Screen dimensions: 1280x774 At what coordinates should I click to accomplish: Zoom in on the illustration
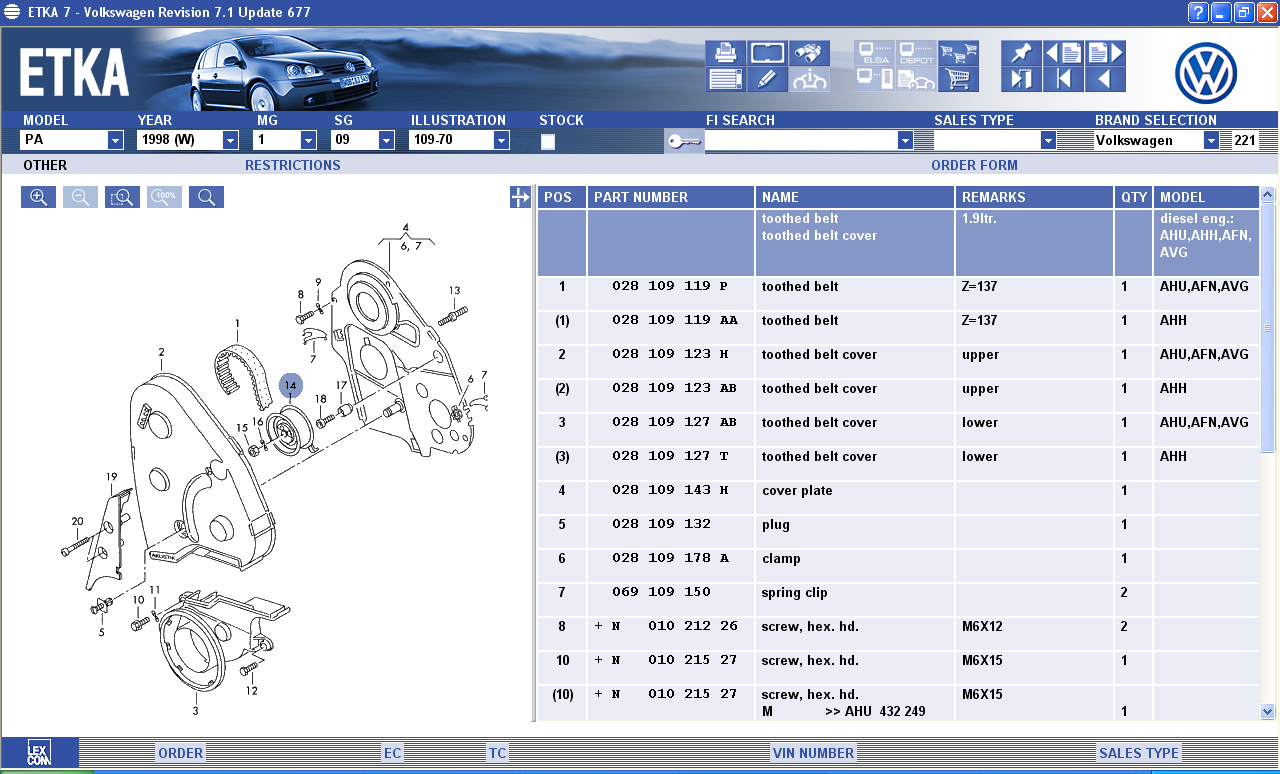(38, 197)
